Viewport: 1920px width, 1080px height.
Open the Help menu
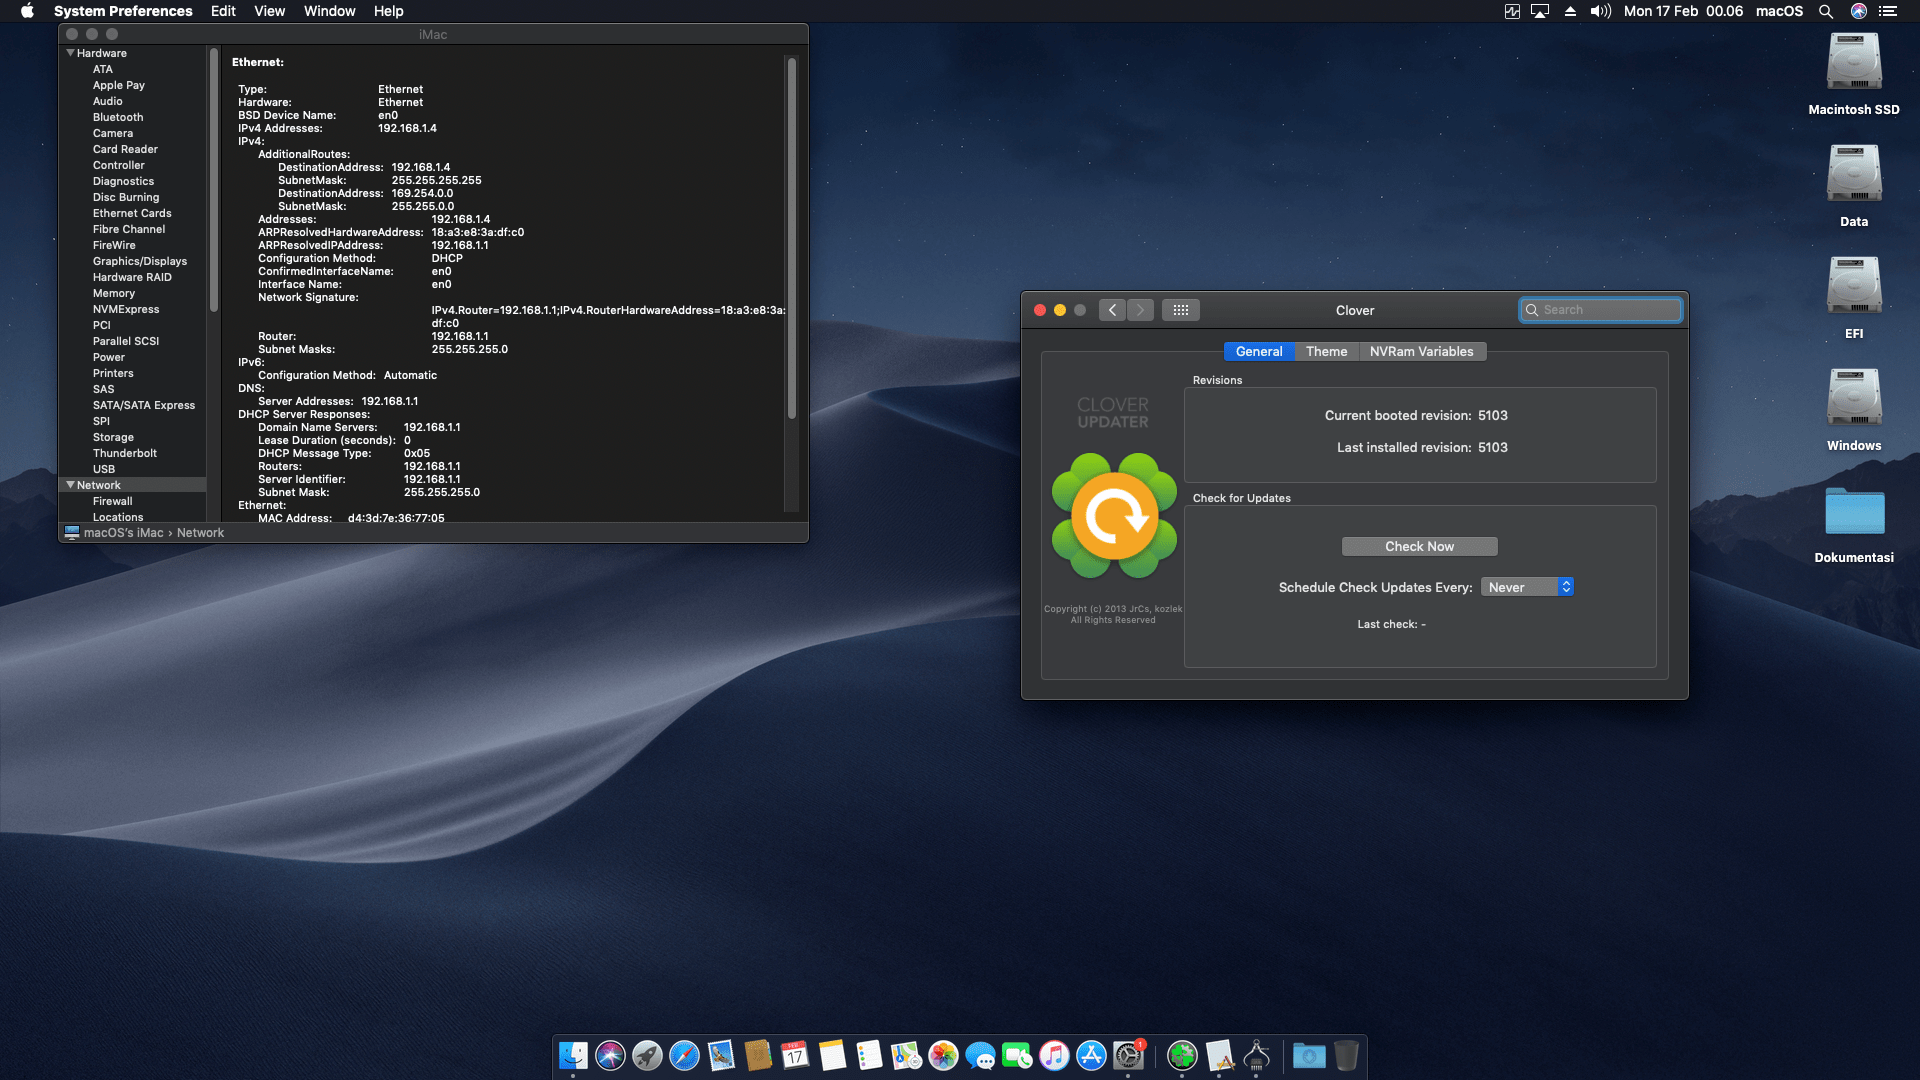tap(388, 11)
